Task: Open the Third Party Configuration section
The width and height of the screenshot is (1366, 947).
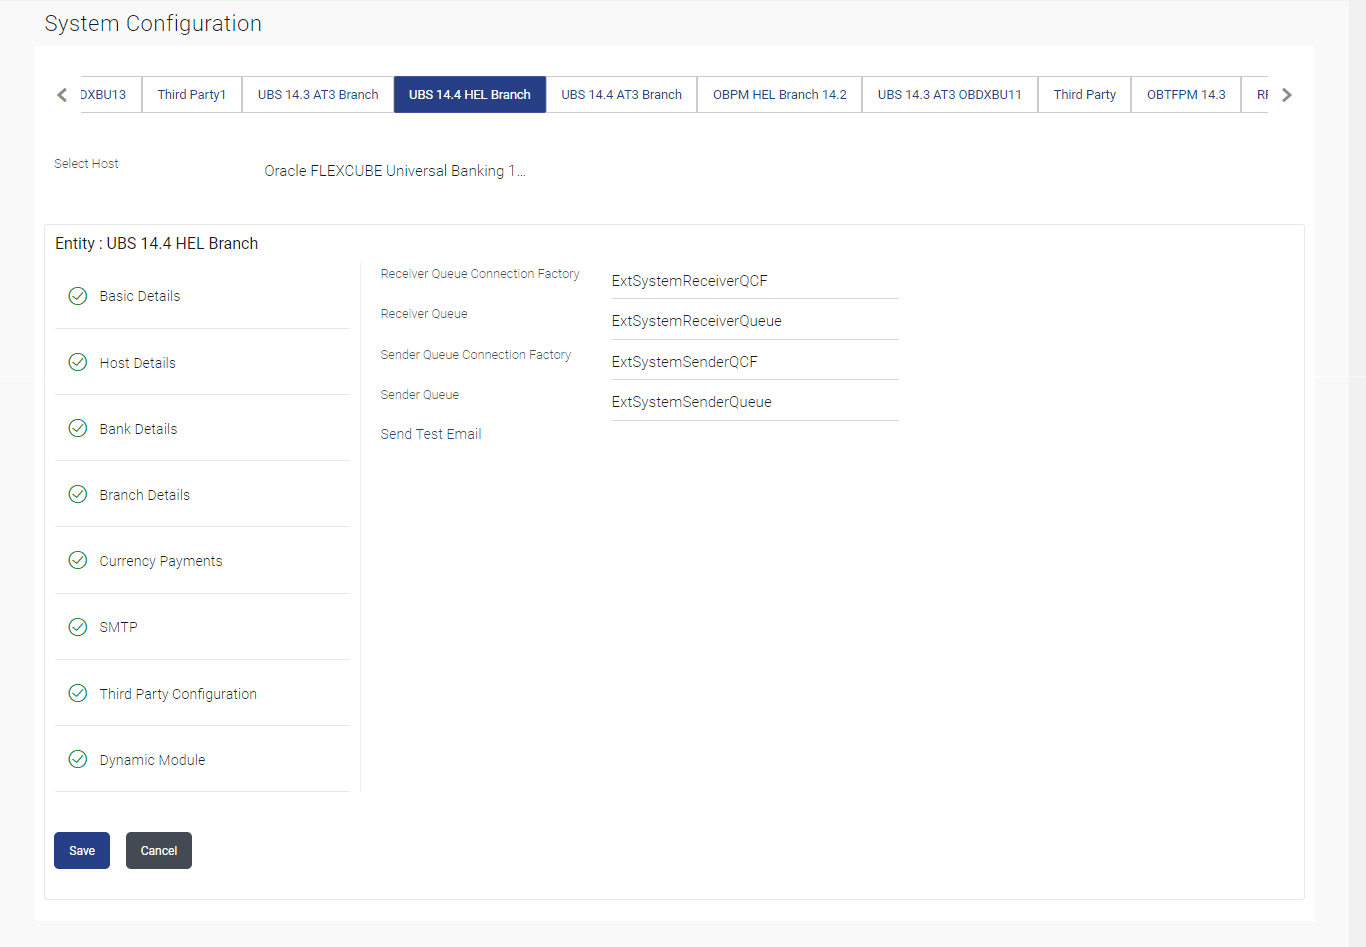Action: coord(202,693)
